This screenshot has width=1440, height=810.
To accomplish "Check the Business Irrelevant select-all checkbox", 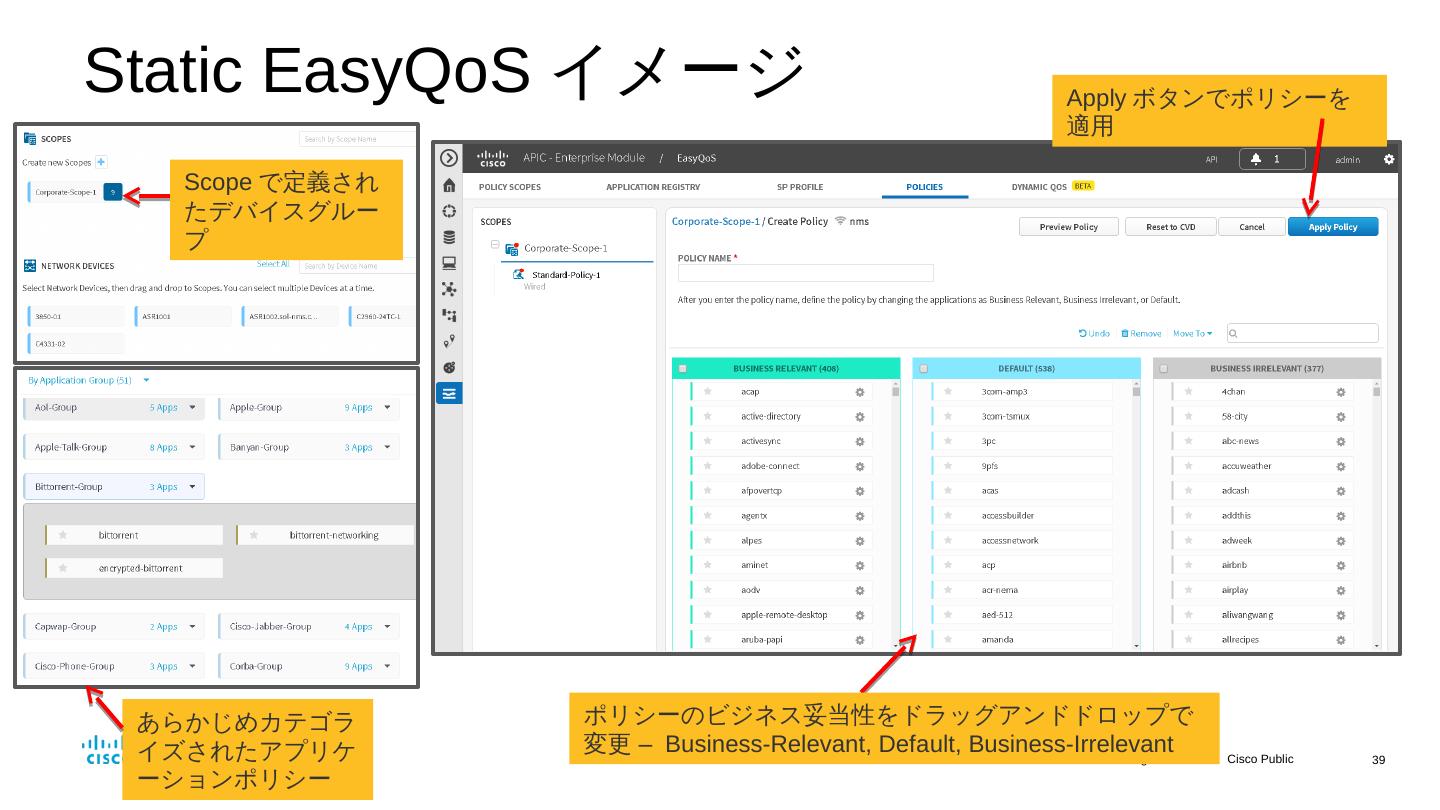I will pyautogui.click(x=1164, y=369).
